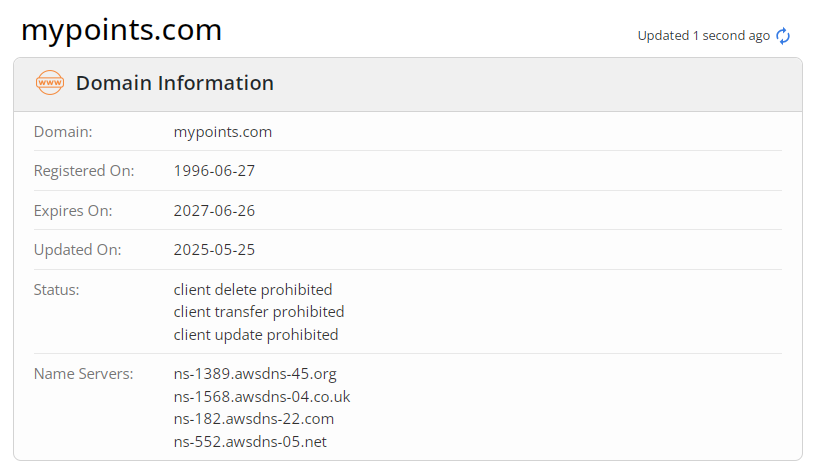
Task: Click the "Status:" label
Action: click(x=56, y=290)
